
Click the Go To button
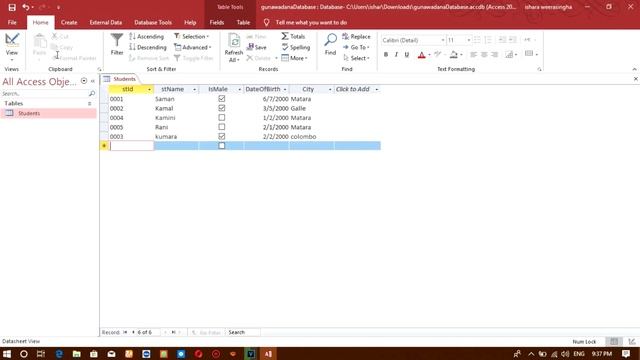[356, 47]
